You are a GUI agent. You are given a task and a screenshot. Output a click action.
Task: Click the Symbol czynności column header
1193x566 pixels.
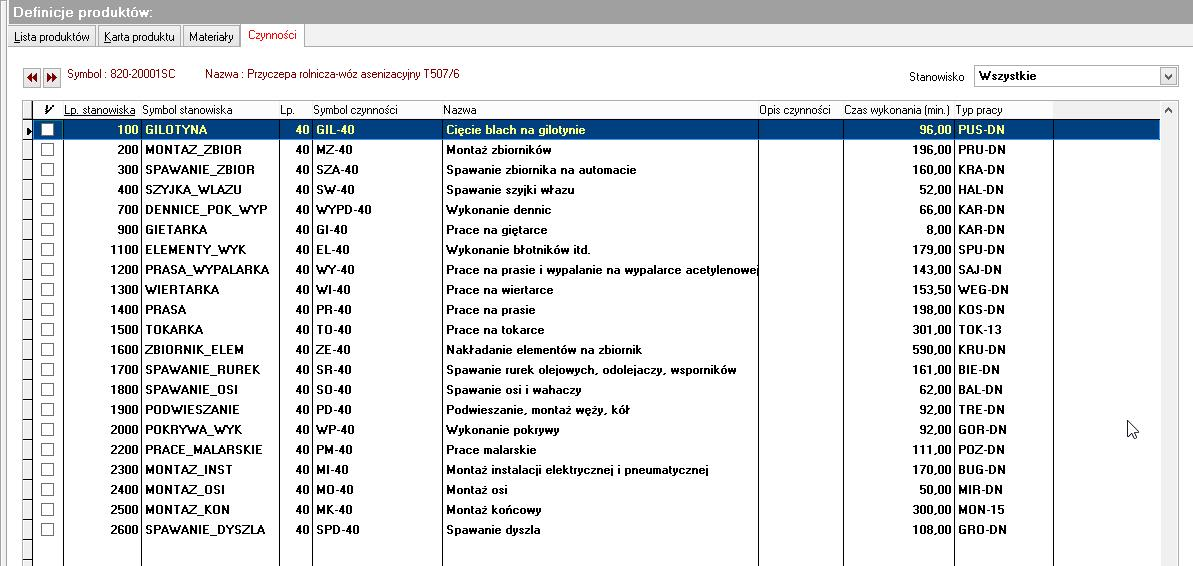376,110
